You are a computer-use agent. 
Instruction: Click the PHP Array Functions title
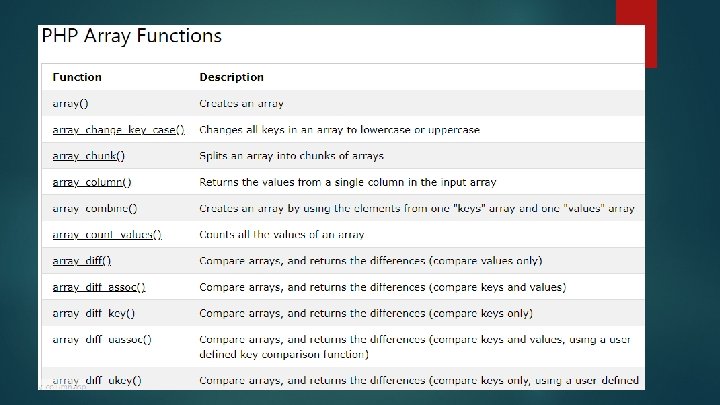[131, 36]
